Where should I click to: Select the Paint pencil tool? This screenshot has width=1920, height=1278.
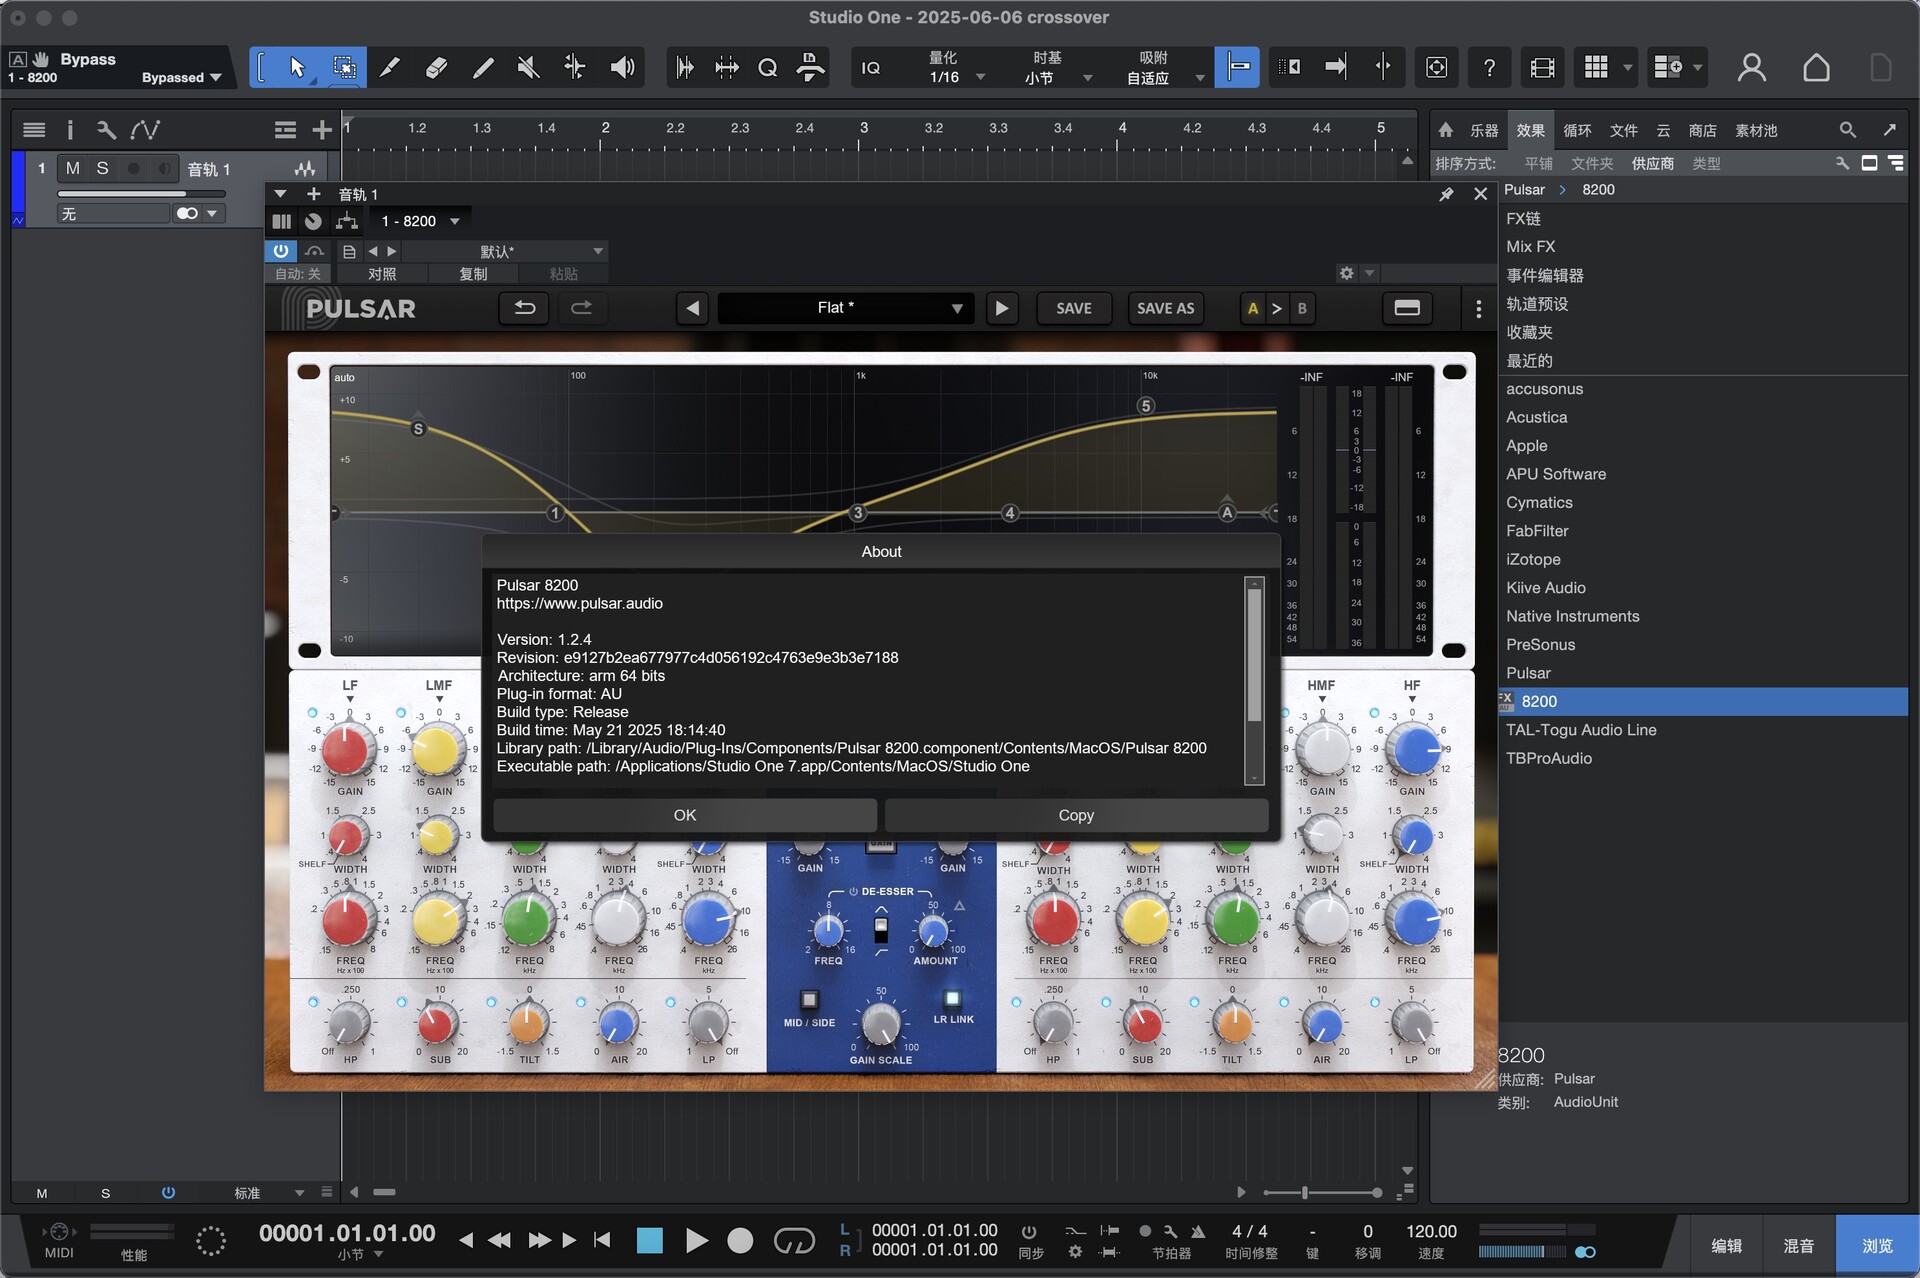[x=482, y=67]
